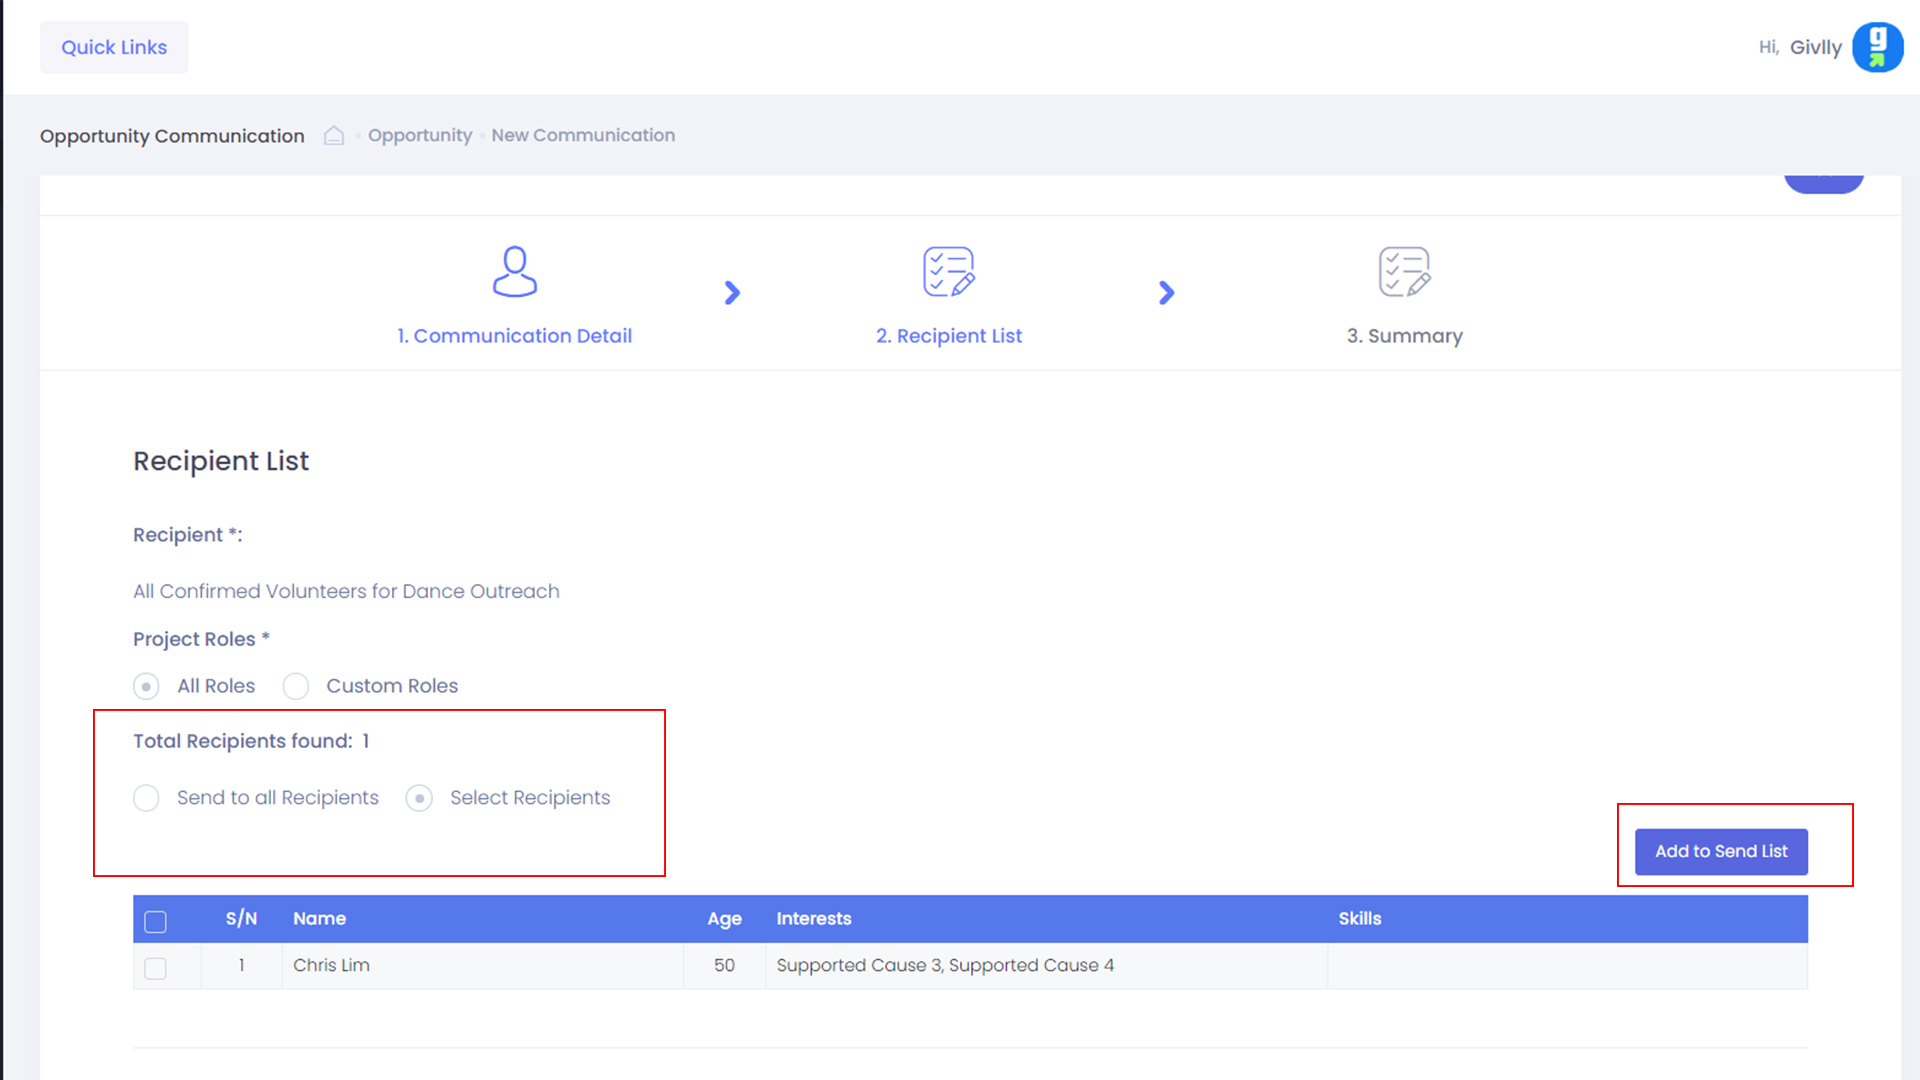Tick the checkbox for Chris Lim
This screenshot has width=1920, height=1080.
155,968
